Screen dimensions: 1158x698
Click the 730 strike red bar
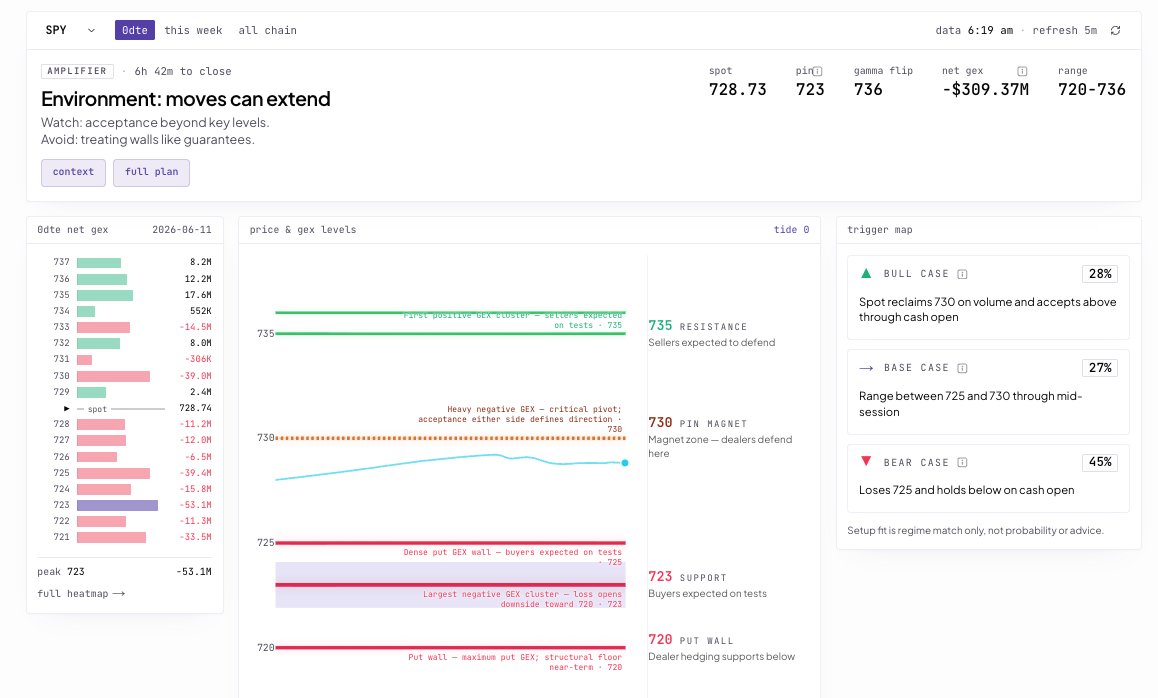[x=113, y=376]
